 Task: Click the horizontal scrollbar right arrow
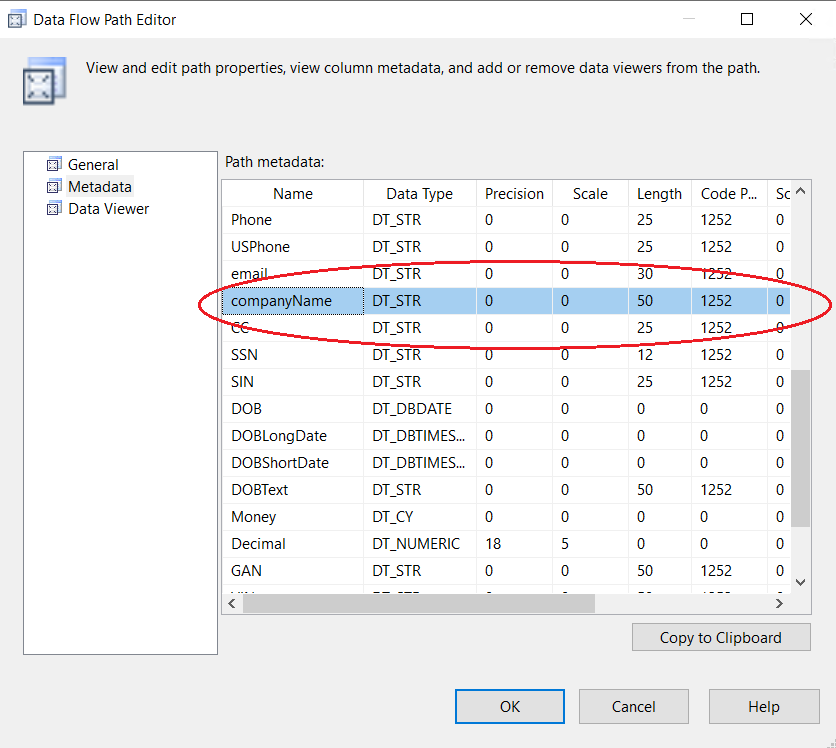[x=780, y=603]
